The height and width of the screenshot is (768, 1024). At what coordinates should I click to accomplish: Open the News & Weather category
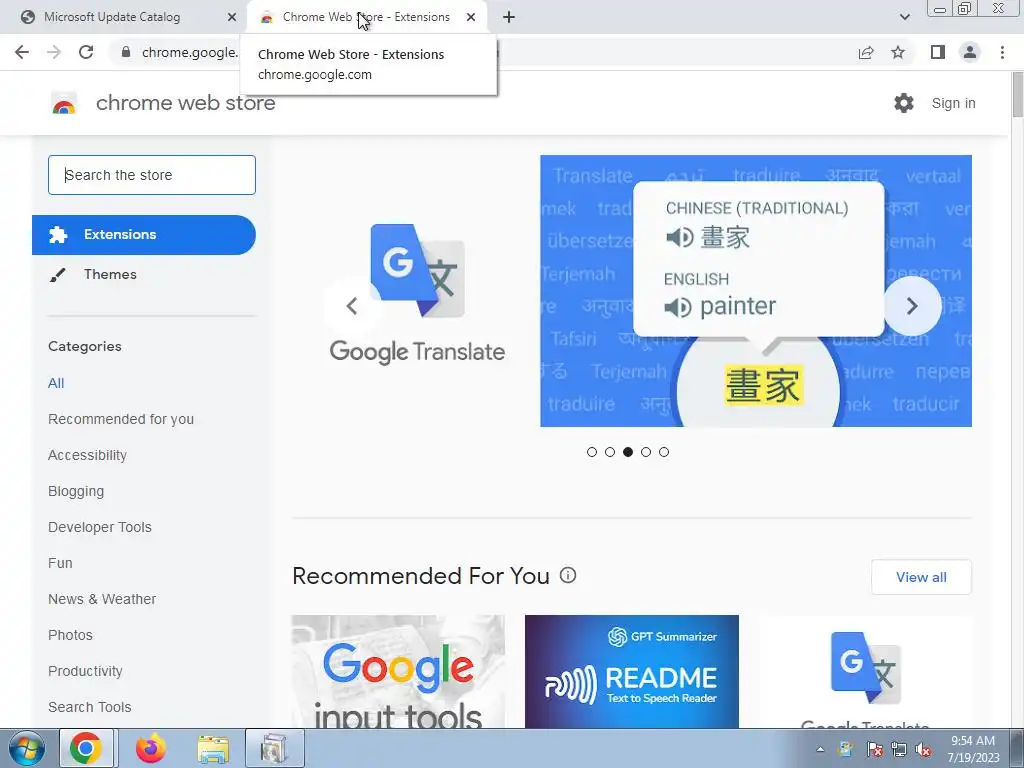[x=102, y=599]
